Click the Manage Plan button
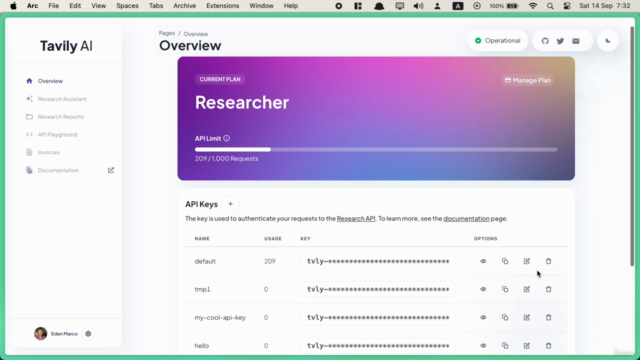The width and height of the screenshot is (640, 360). pos(528,80)
